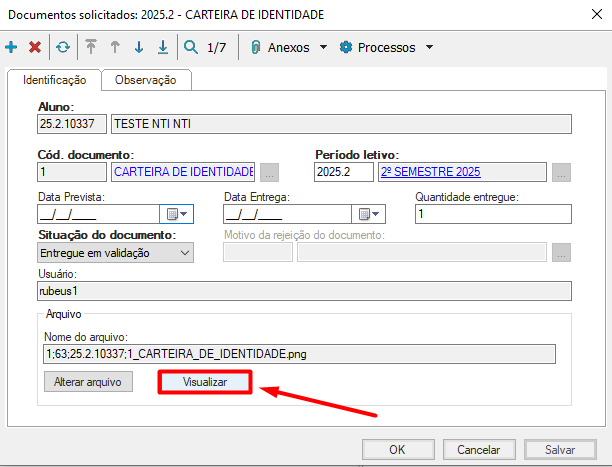Go to the next record arrow

point(139,47)
